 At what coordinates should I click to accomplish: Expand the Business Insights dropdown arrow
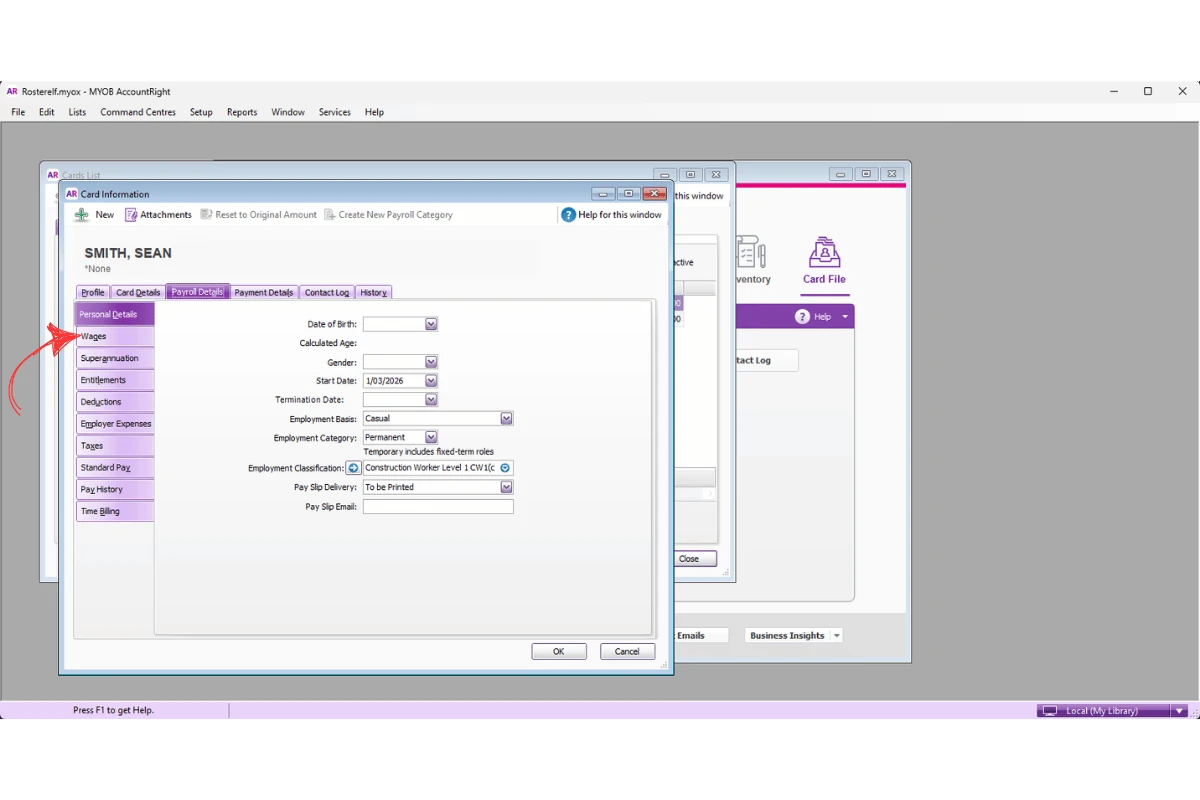[x=837, y=636]
